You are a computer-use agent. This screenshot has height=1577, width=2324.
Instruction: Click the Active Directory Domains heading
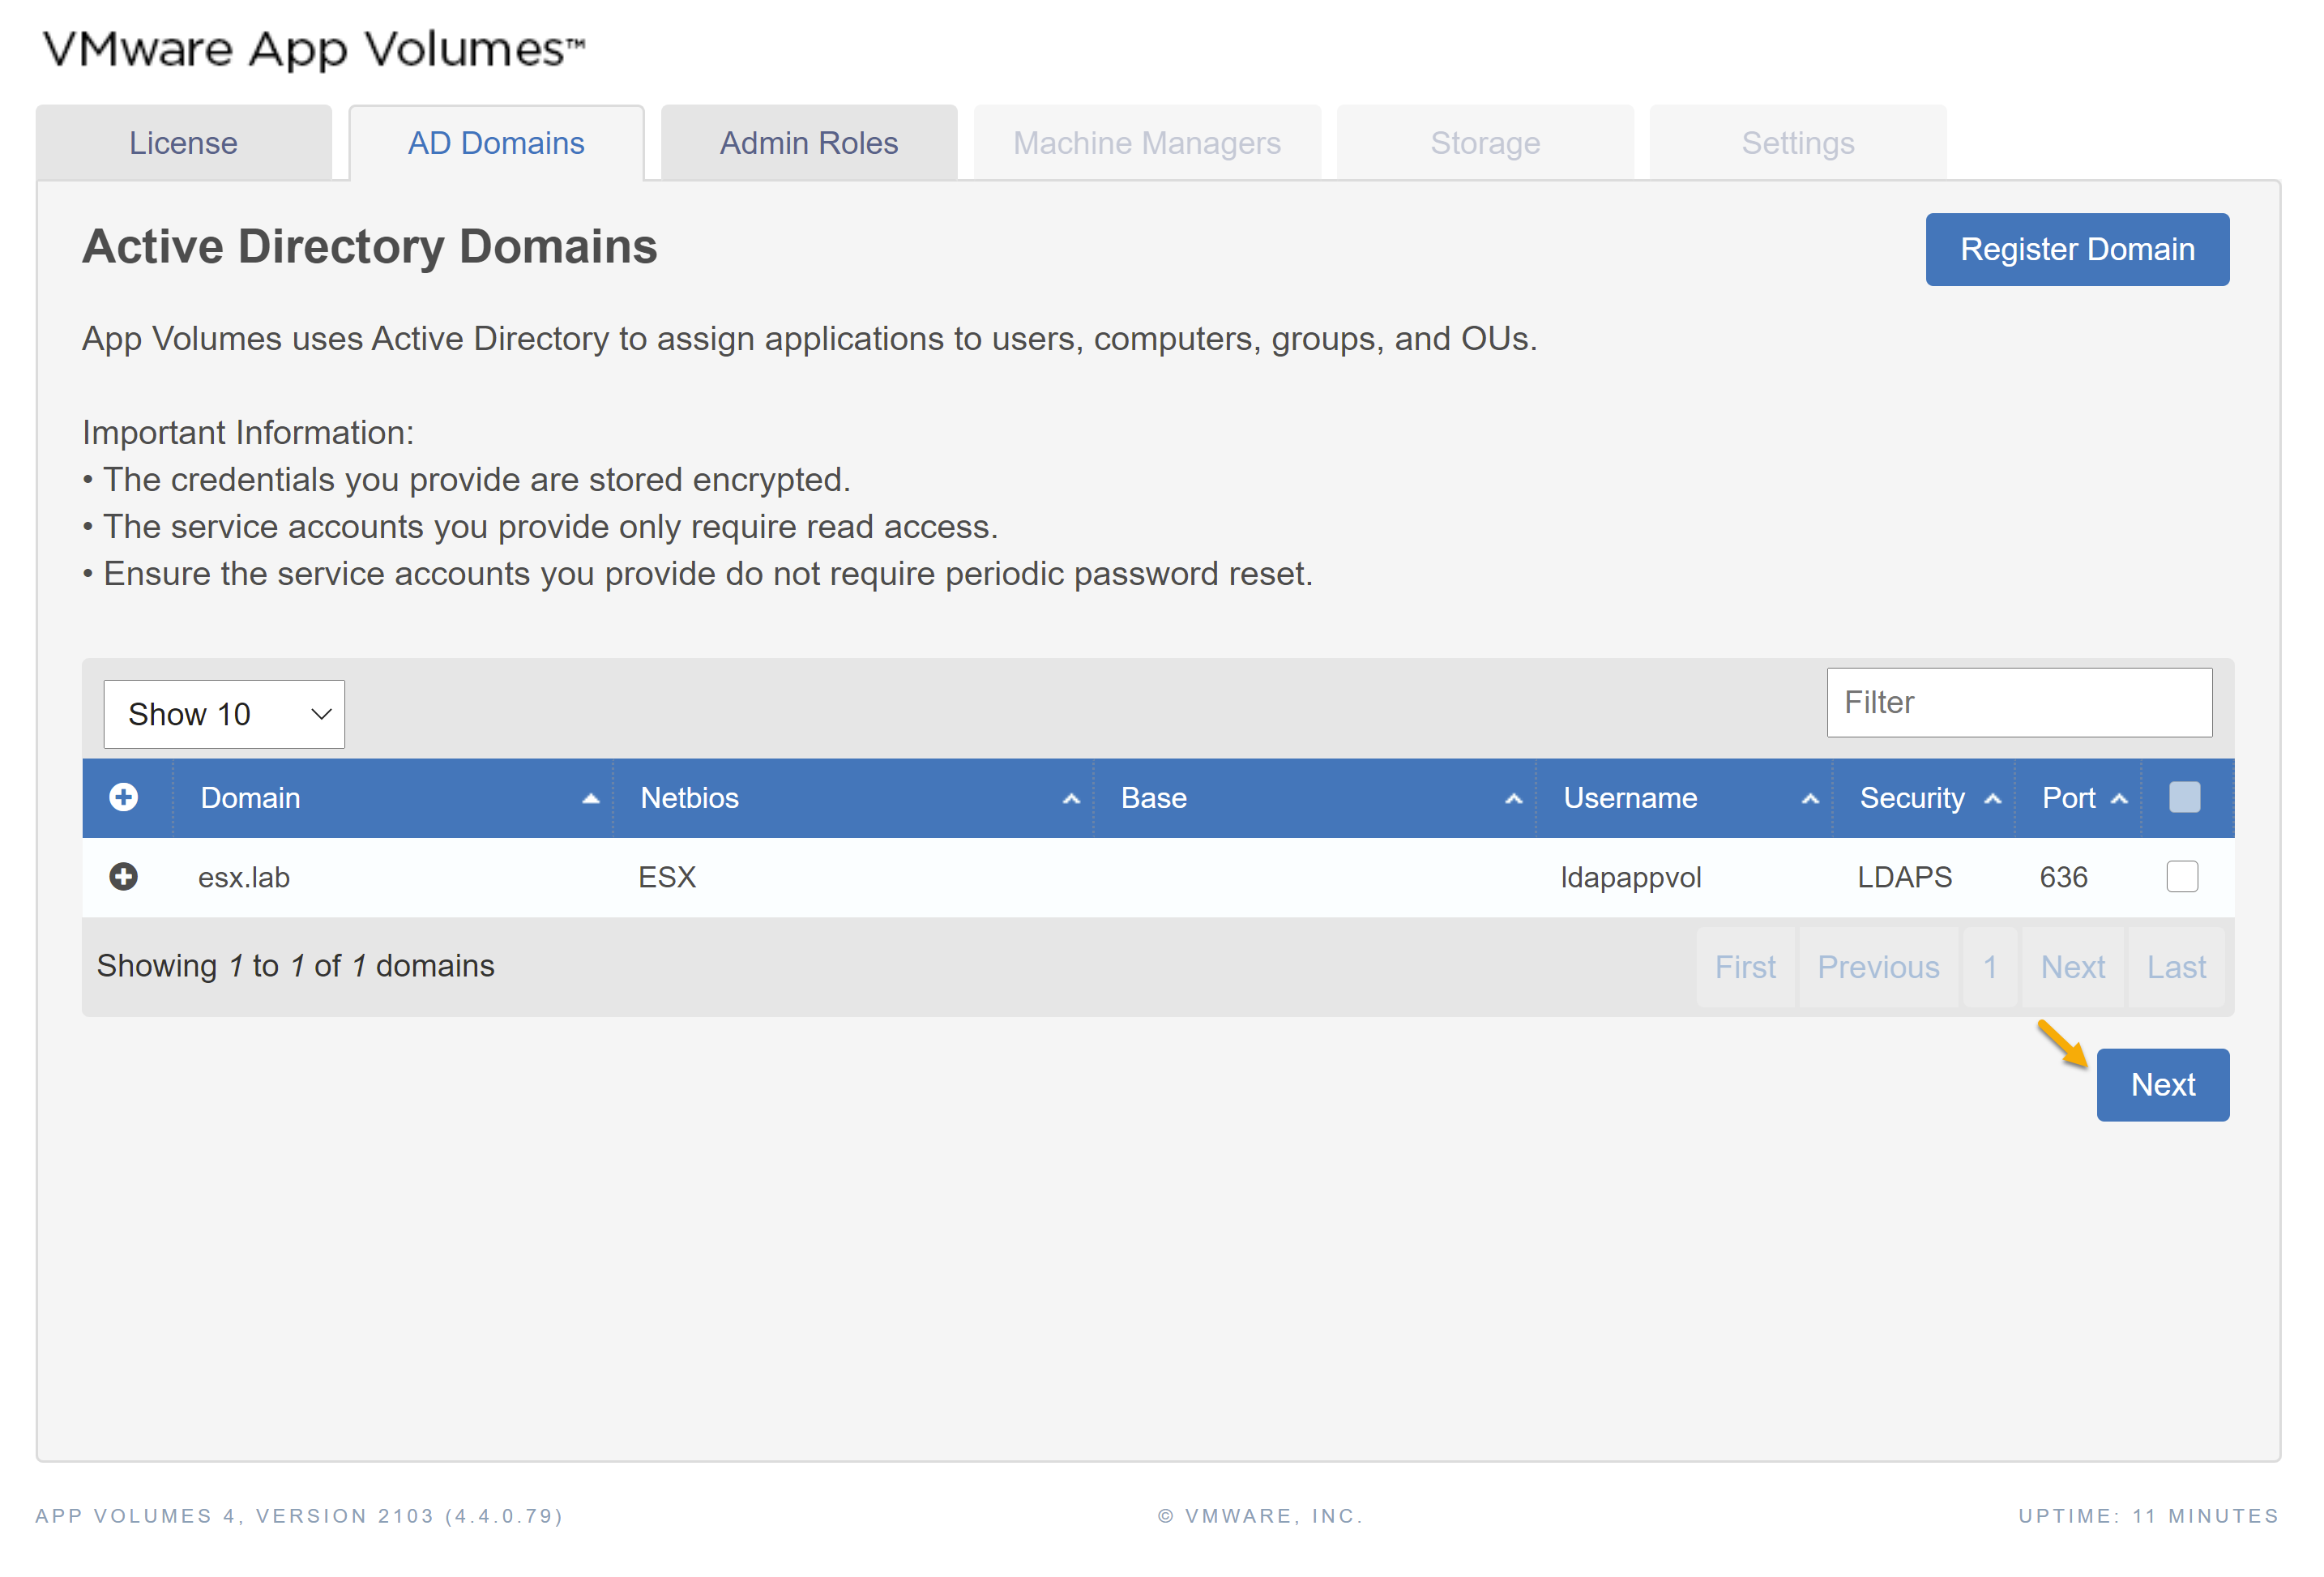pos(370,248)
